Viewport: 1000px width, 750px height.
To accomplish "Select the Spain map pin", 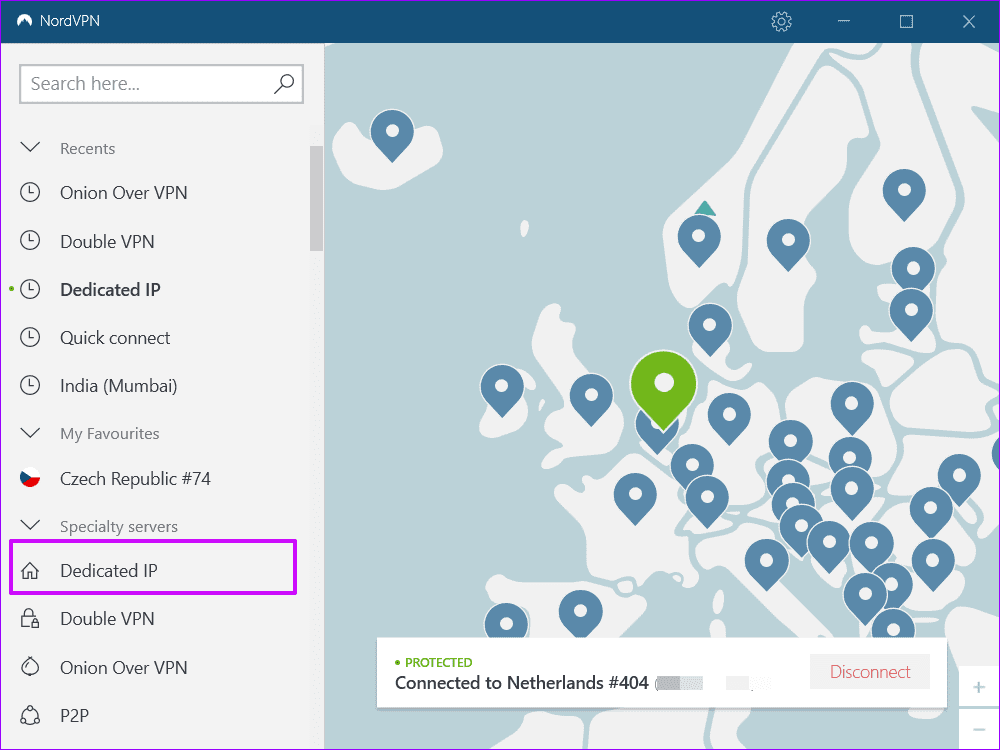I will (580, 612).
